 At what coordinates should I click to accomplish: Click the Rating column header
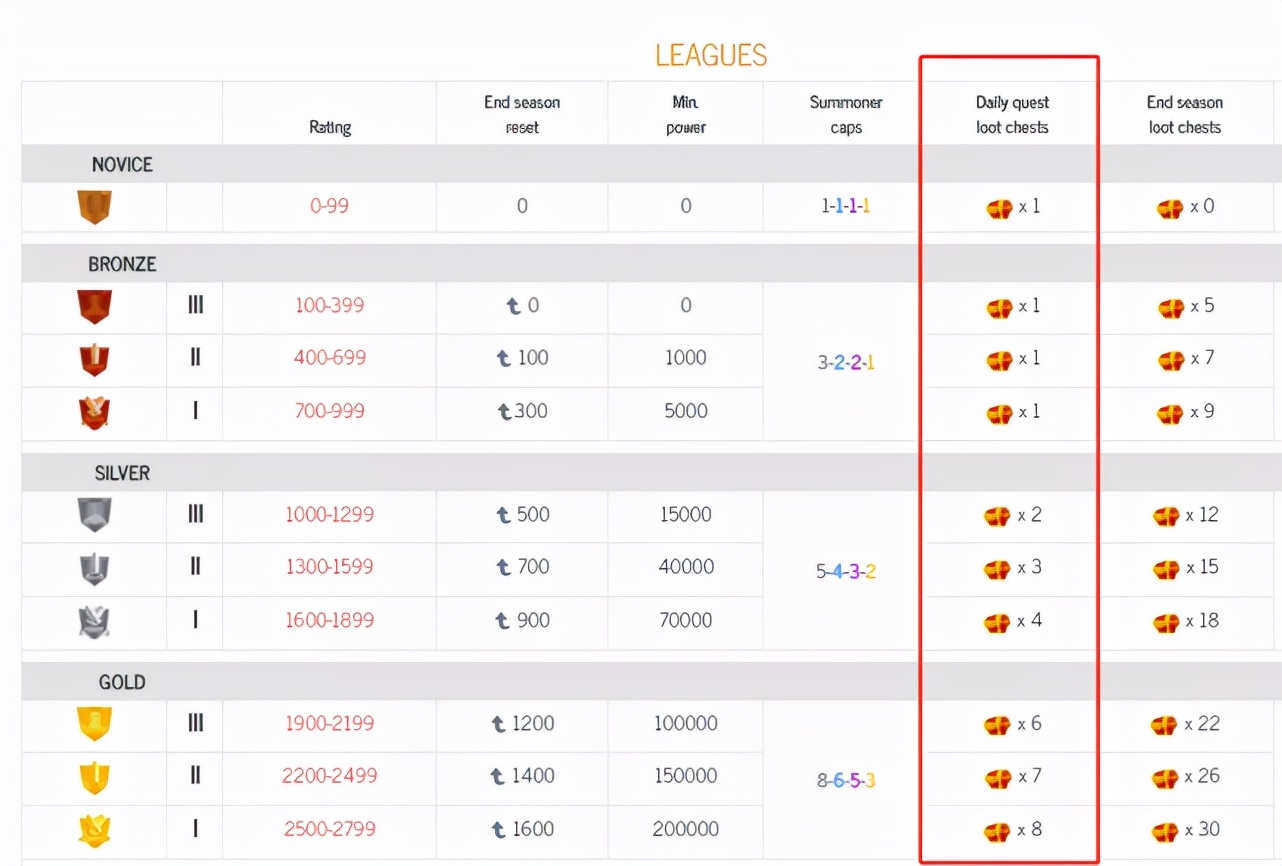pyautogui.click(x=330, y=127)
